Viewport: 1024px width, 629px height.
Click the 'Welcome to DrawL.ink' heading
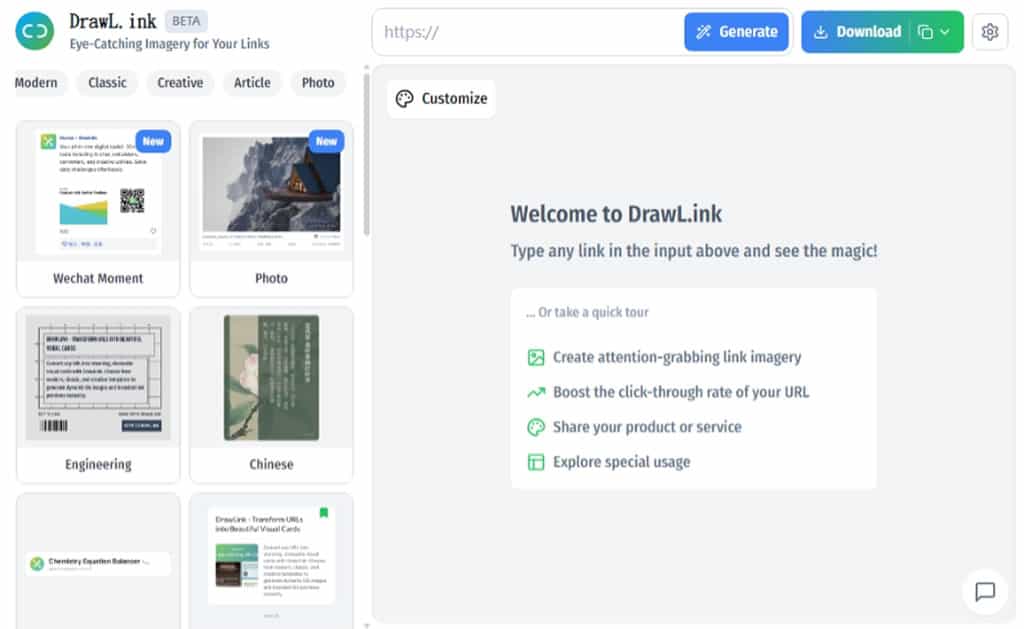(x=616, y=214)
